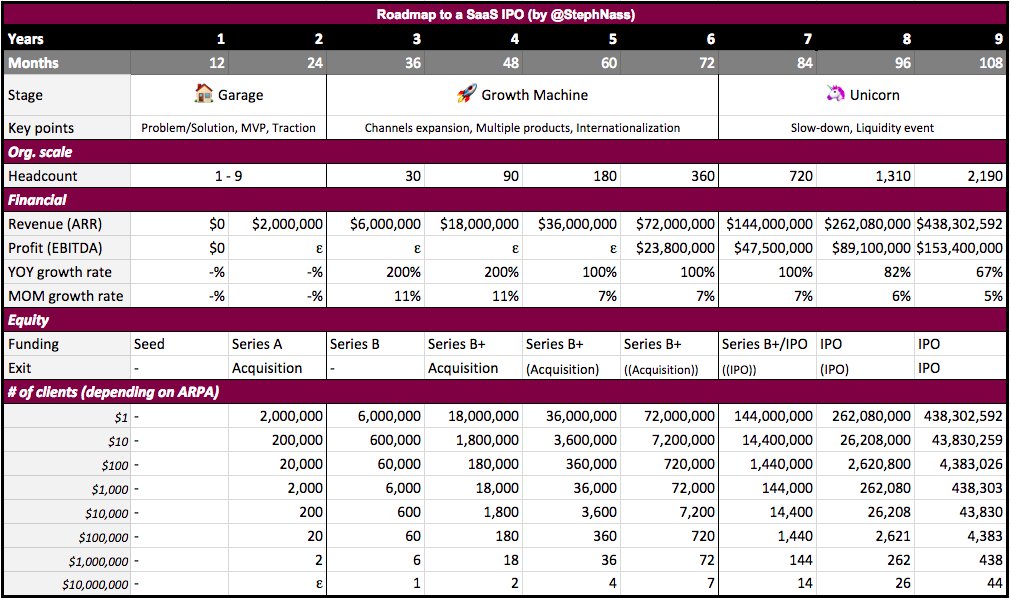This screenshot has width=1010, height=598.
Task: Click the clients cell 1,440,000
Action: 767,465
